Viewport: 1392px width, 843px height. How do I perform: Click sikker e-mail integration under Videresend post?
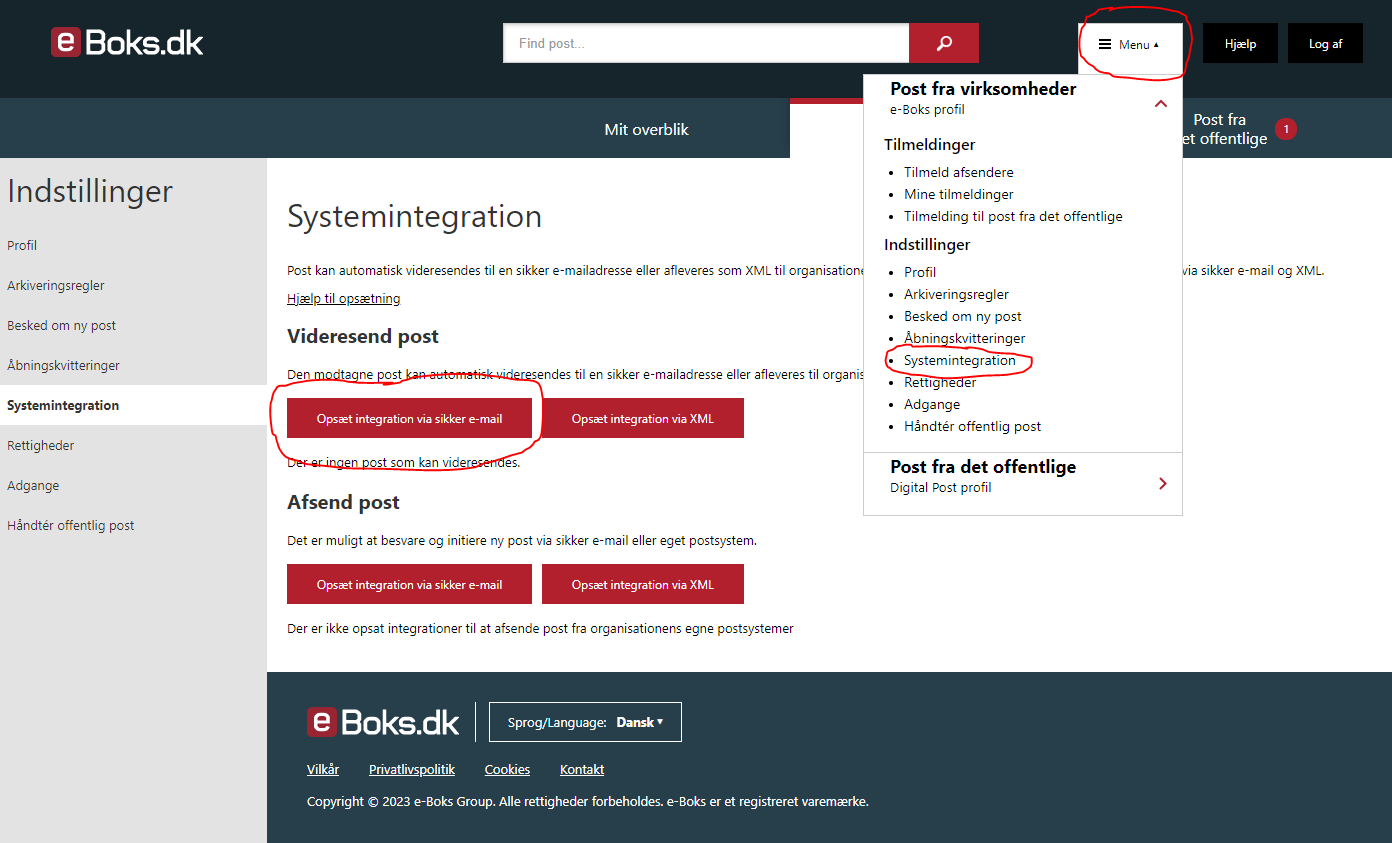409,418
